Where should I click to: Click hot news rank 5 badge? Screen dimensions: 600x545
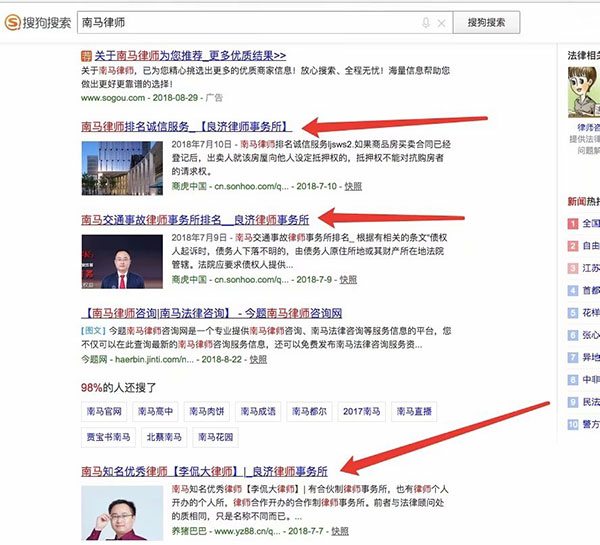pyautogui.click(x=572, y=313)
